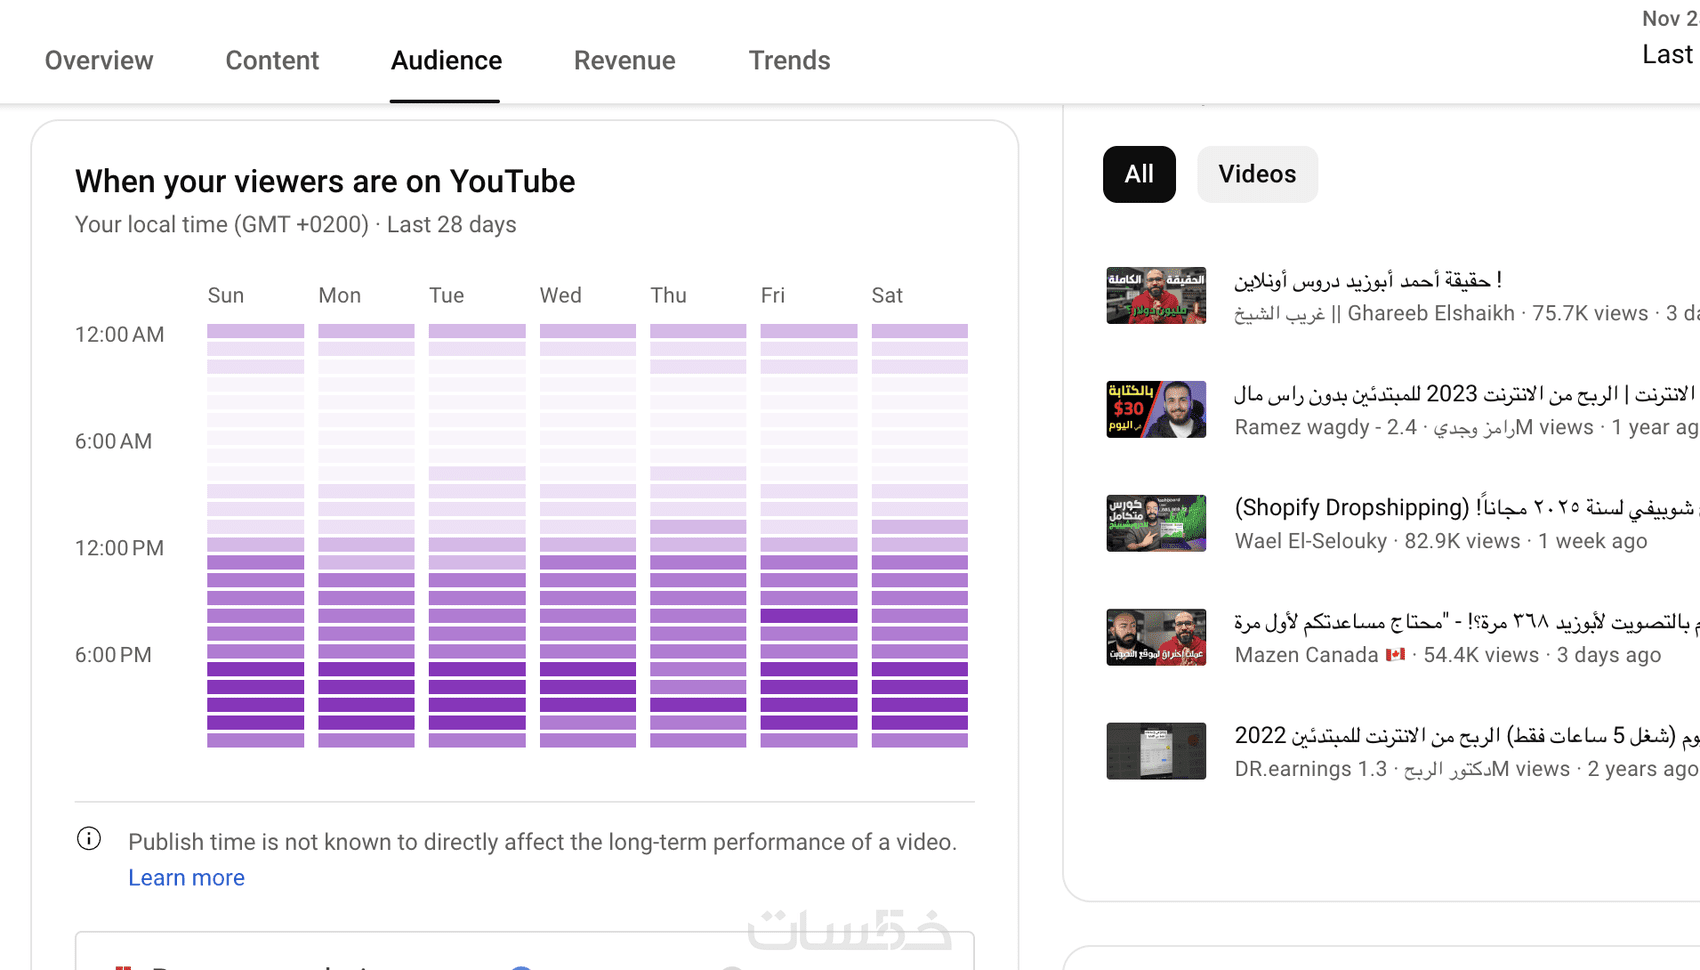Open Wael El-Selouky Shopify video thumbnail
1700x970 pixels.
tap(1156, 523)
